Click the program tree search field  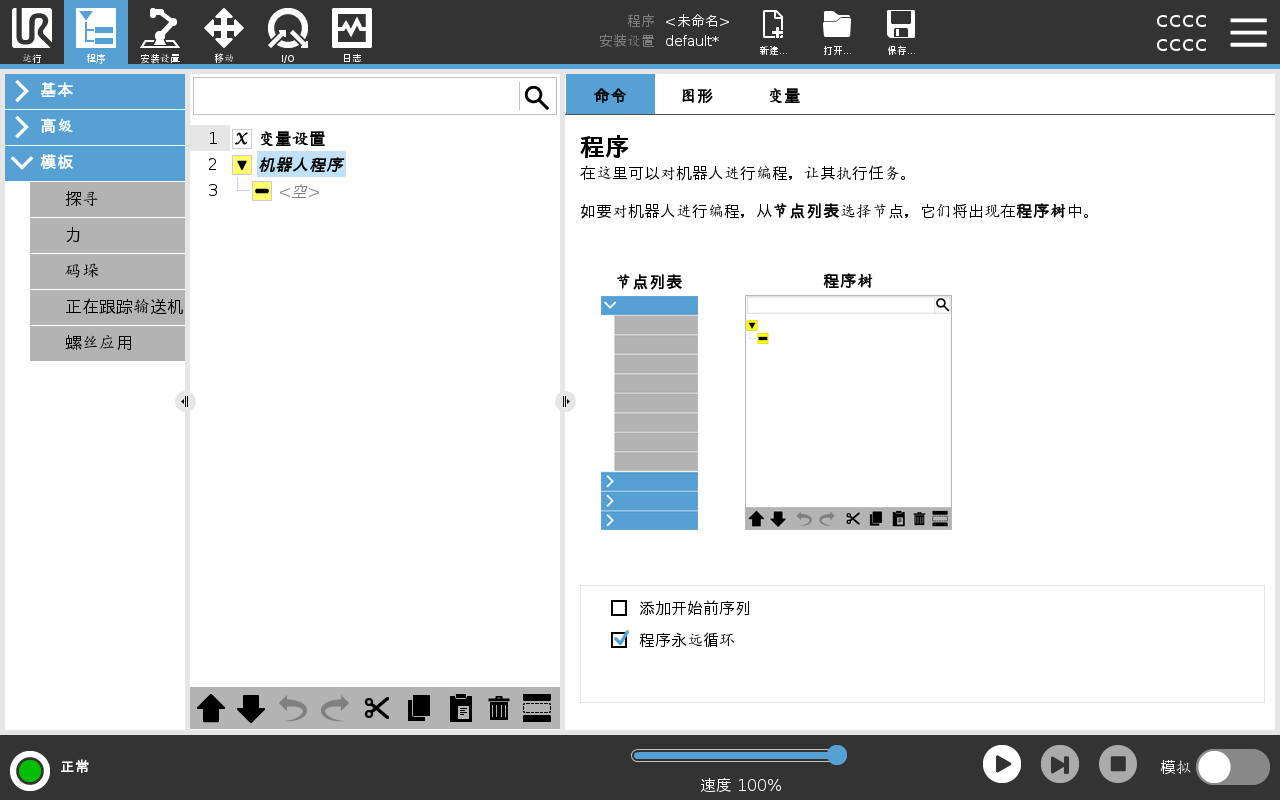point(356,97)
